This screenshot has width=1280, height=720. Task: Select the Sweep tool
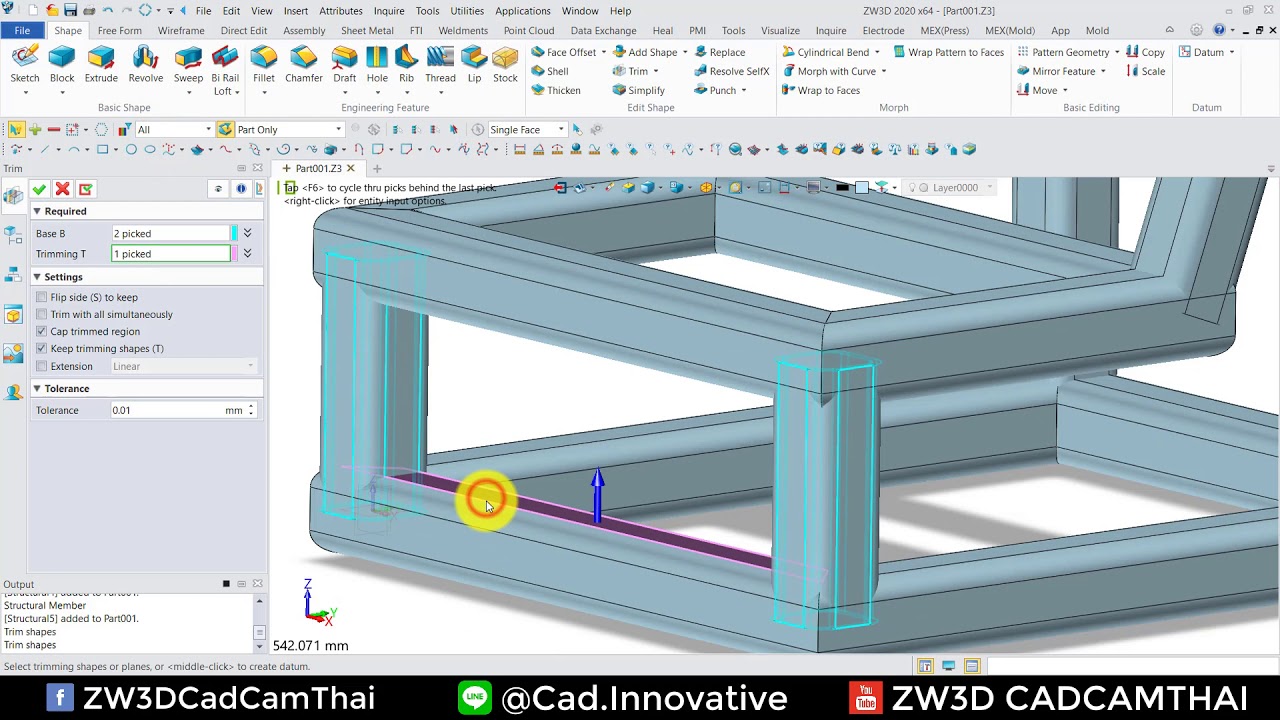(x=188, y=64)
